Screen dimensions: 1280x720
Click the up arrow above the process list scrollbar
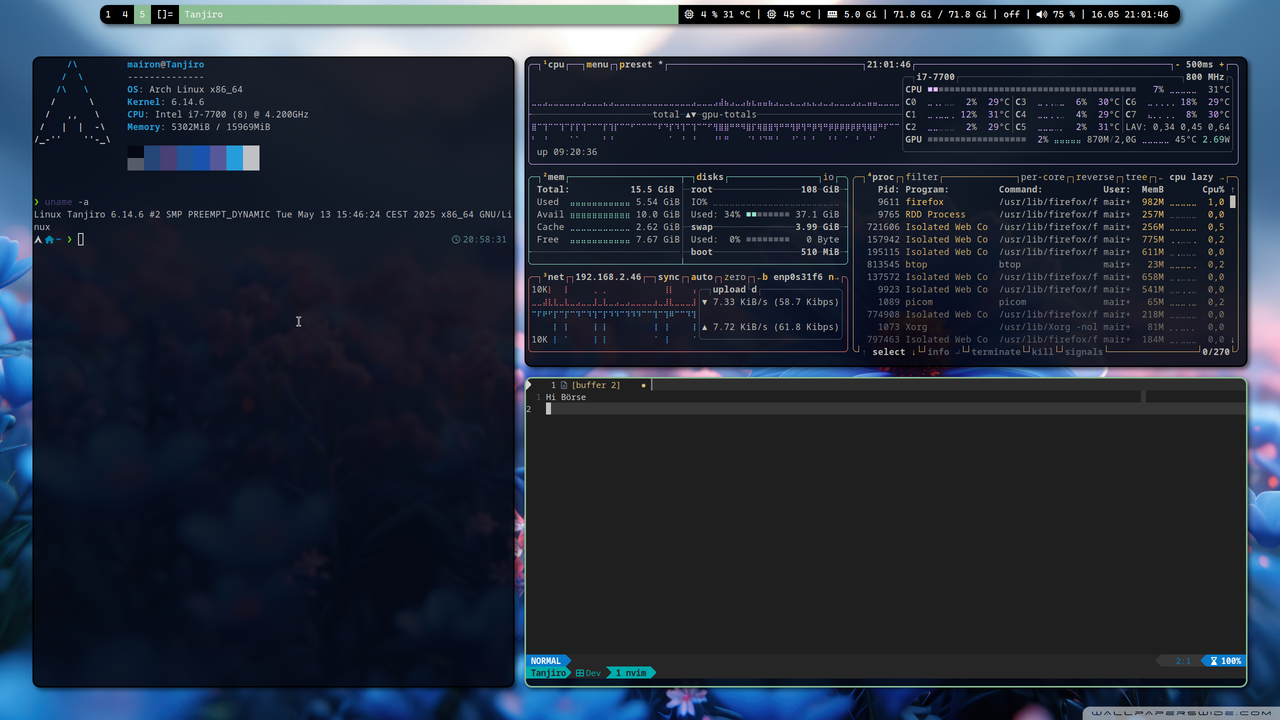[x=1233, y=189]
